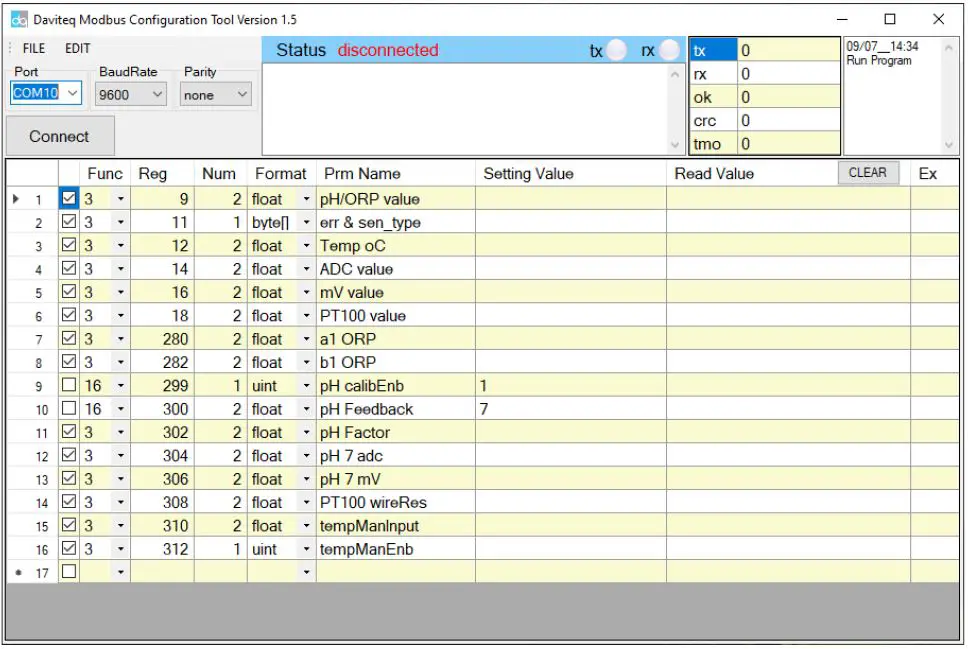This screenshot has width=968, height=649.
Task: Open the Format dropdown for Temp oC
Action: pos(306,246)
